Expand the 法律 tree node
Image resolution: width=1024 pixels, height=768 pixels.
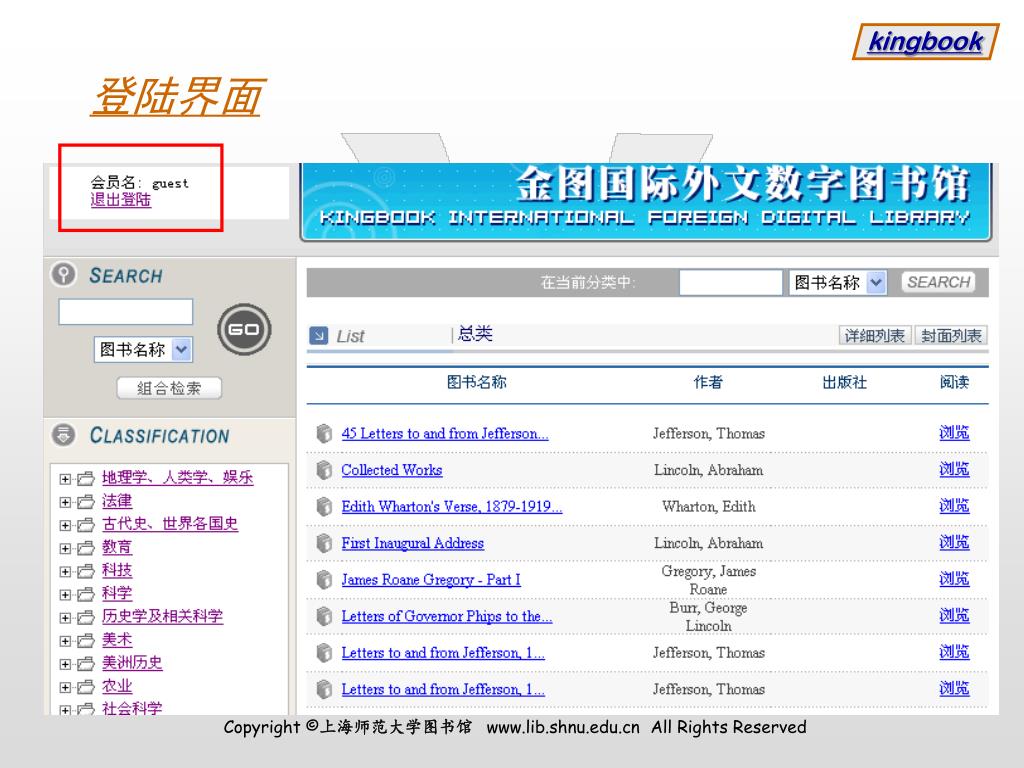coord(65,502)
